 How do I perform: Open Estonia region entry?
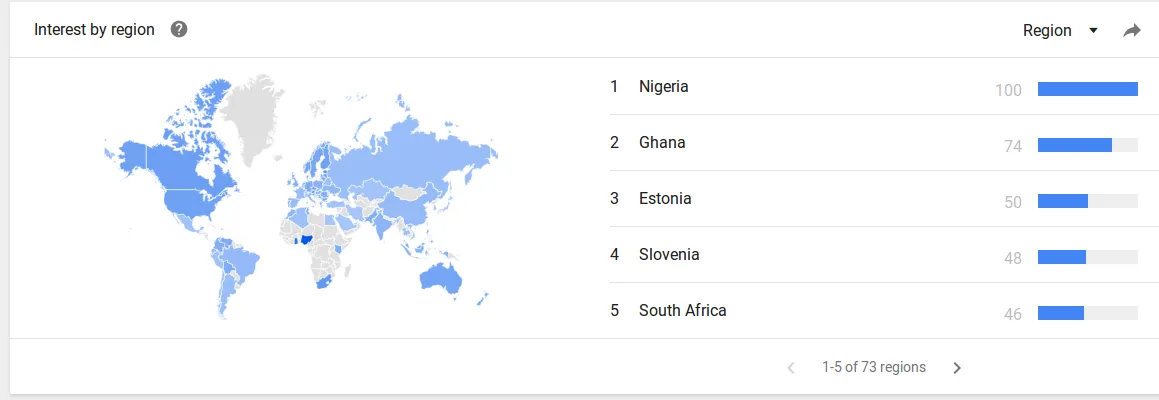tap(665, 198)
